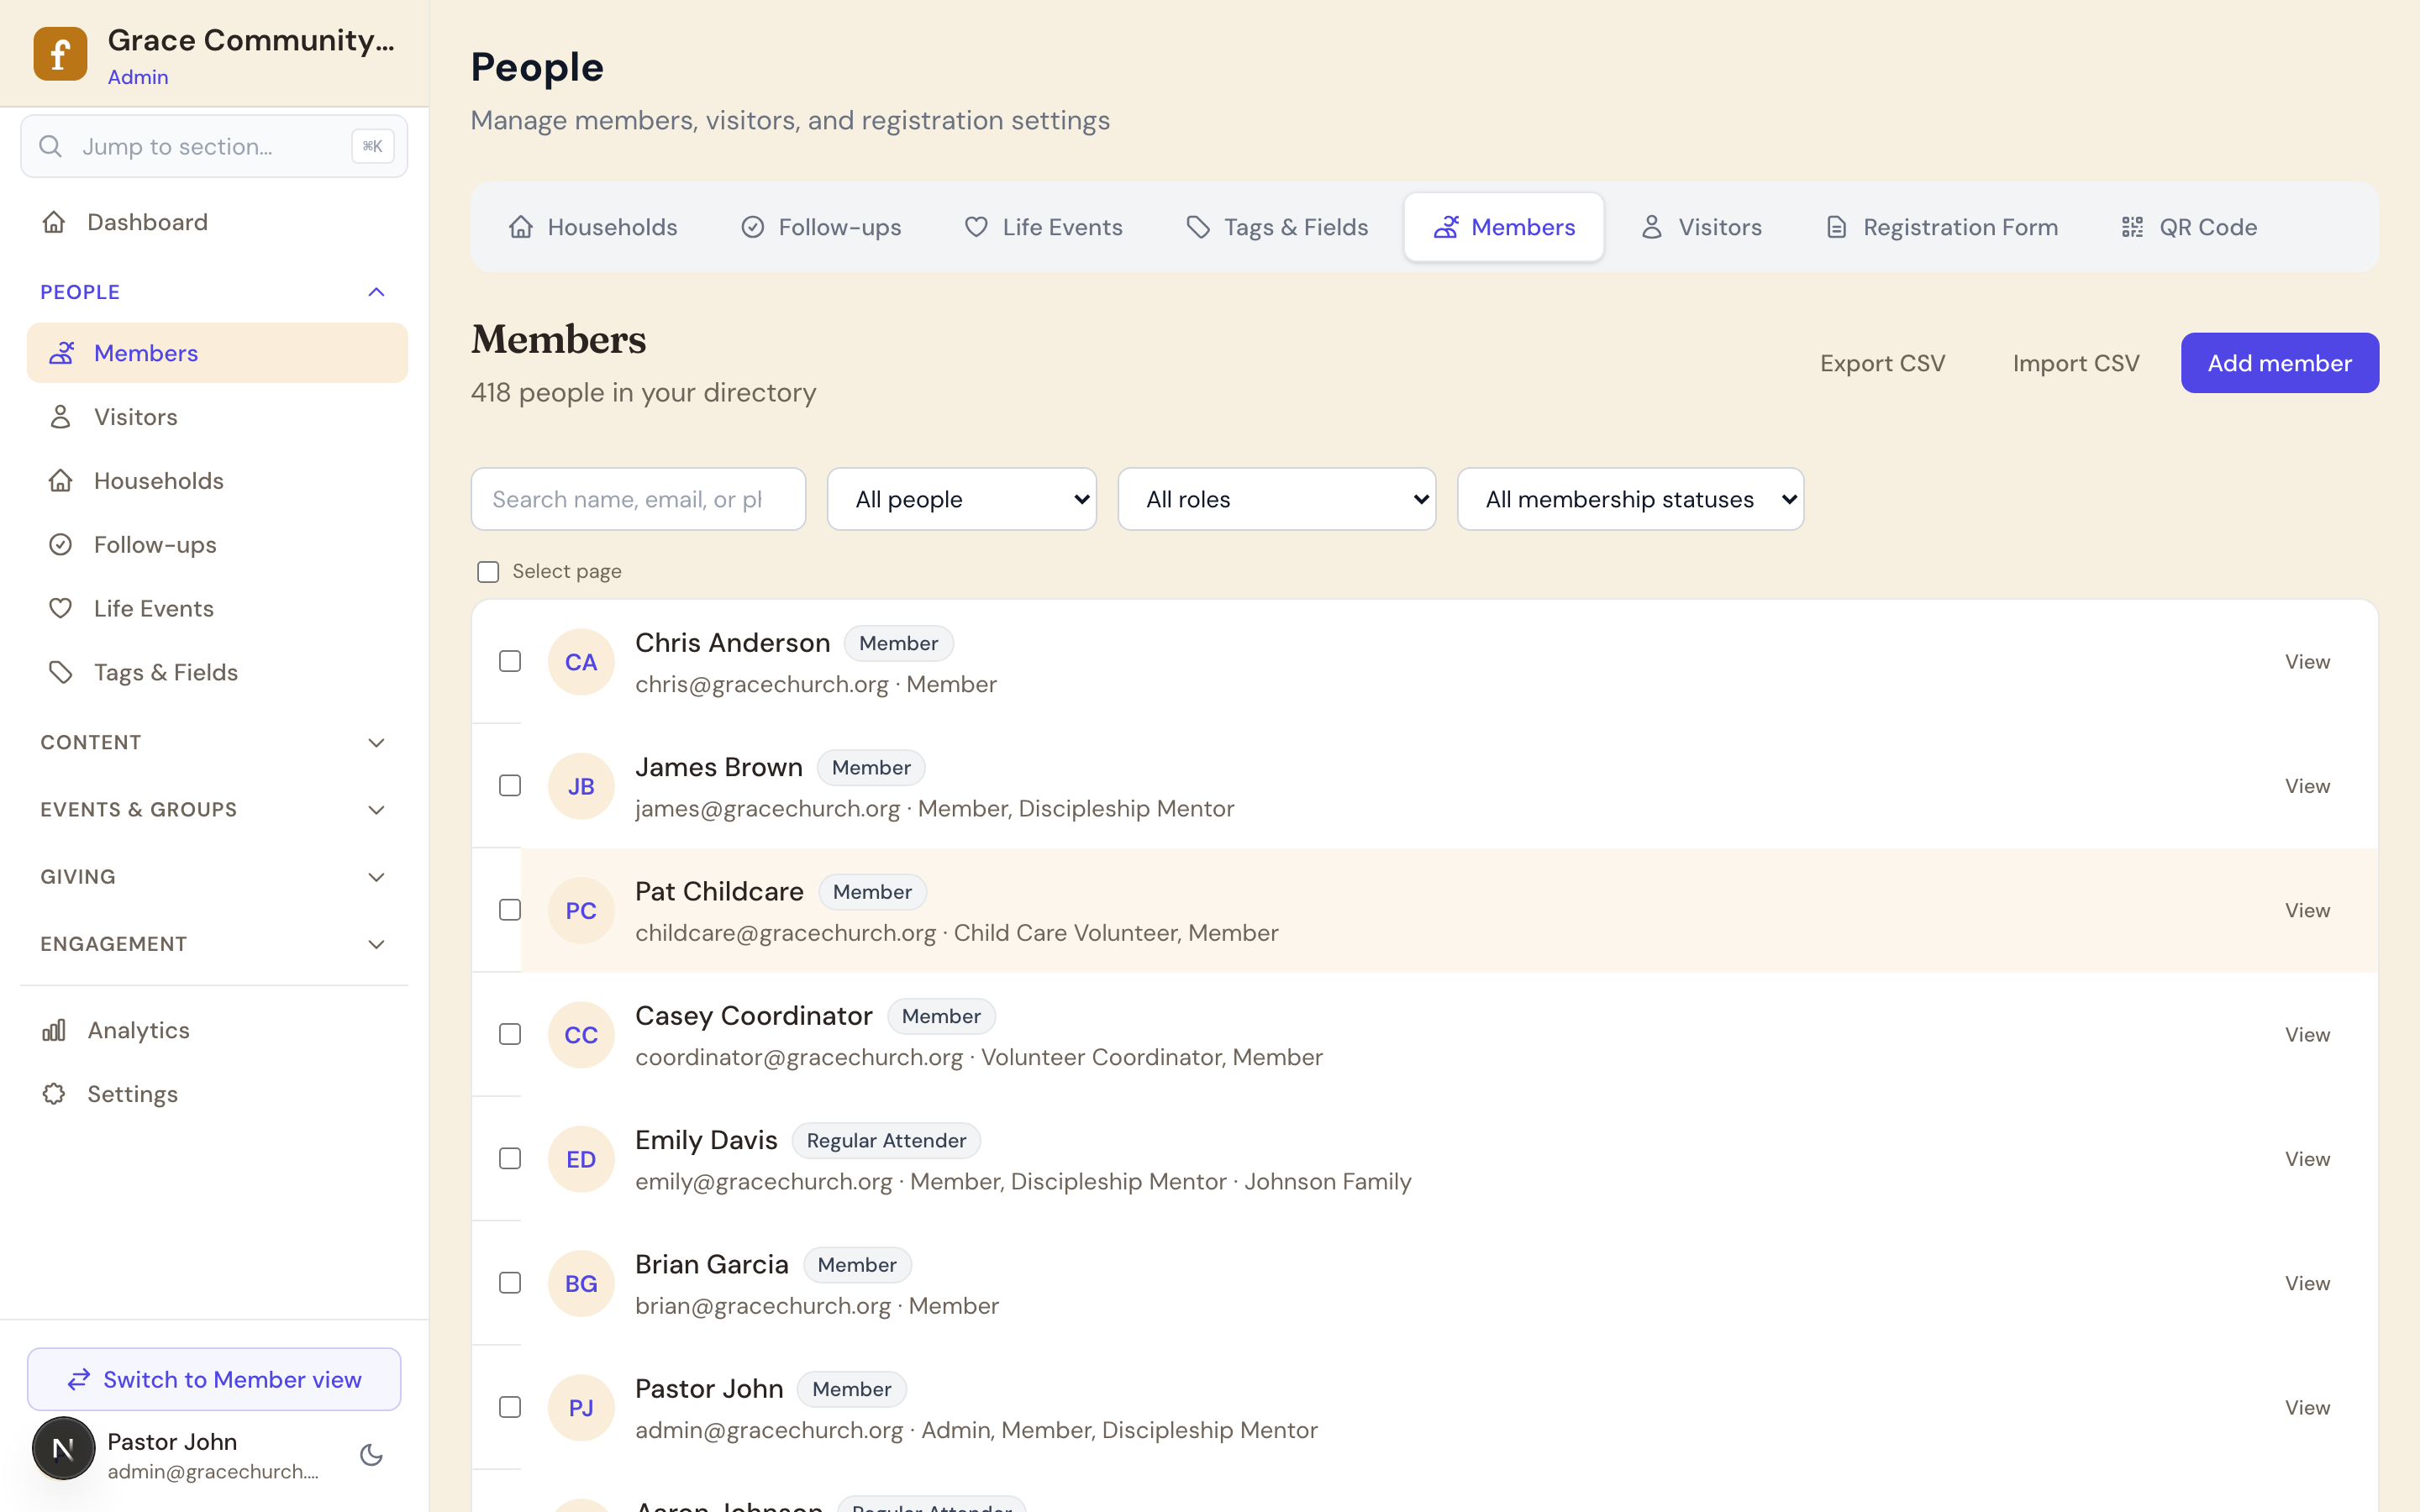Click the search magnifier icon in sidebar
Viewport: 2420px width, 1512px height.
click(50, 146)
